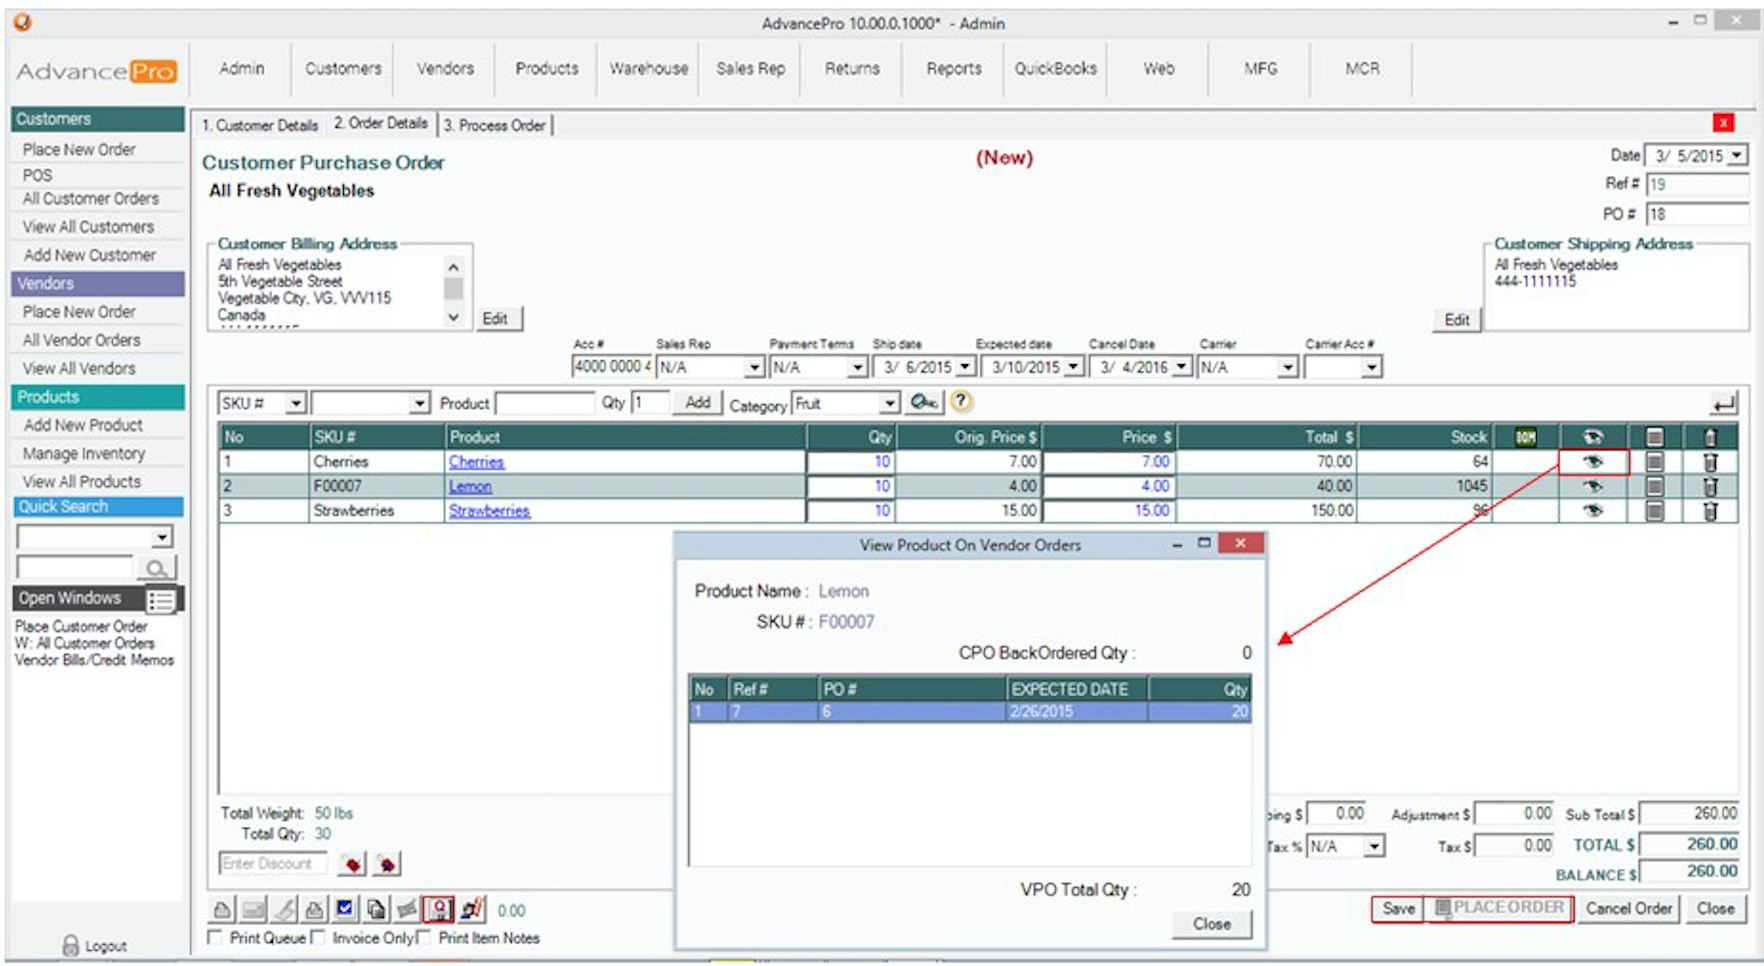Viewport: 1764px width, 966px height.
Task: Click the return arrow icon above the table
Action: tap(1723, 404)
